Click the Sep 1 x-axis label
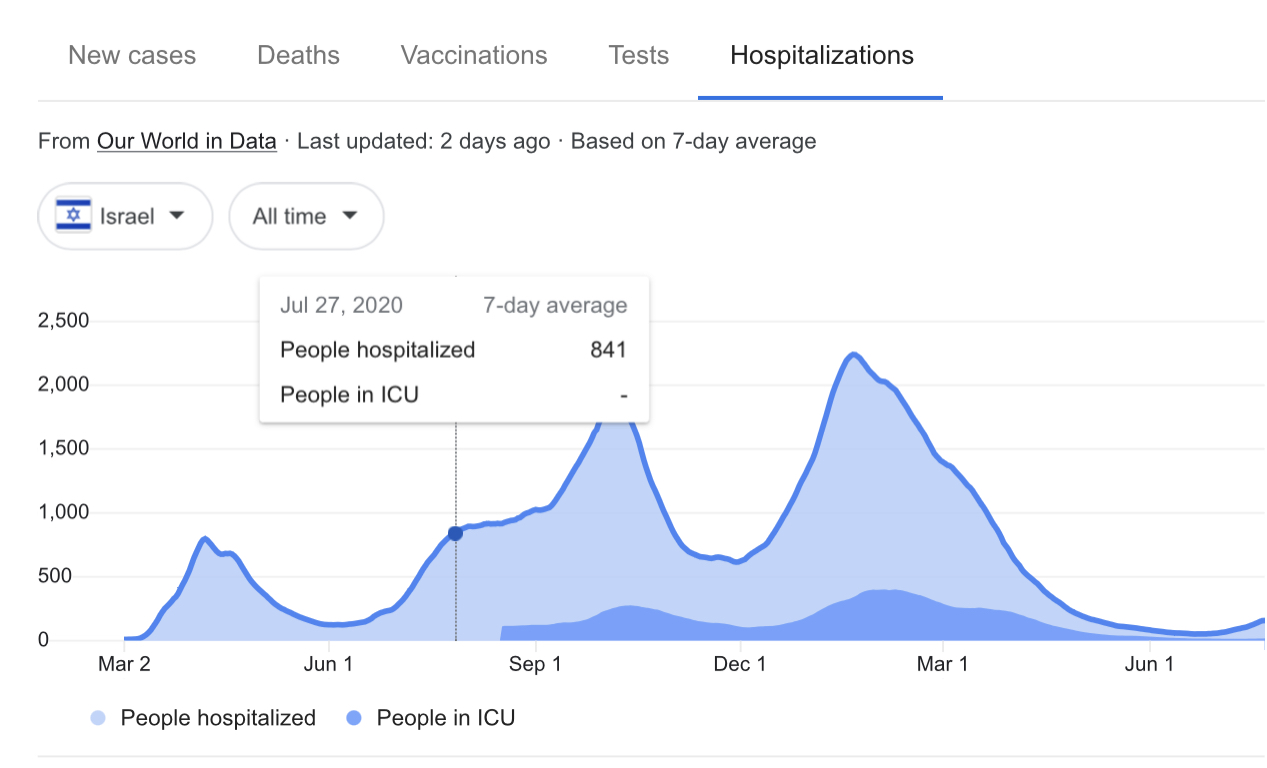1267x768 pixels. [x=535, y=664]
